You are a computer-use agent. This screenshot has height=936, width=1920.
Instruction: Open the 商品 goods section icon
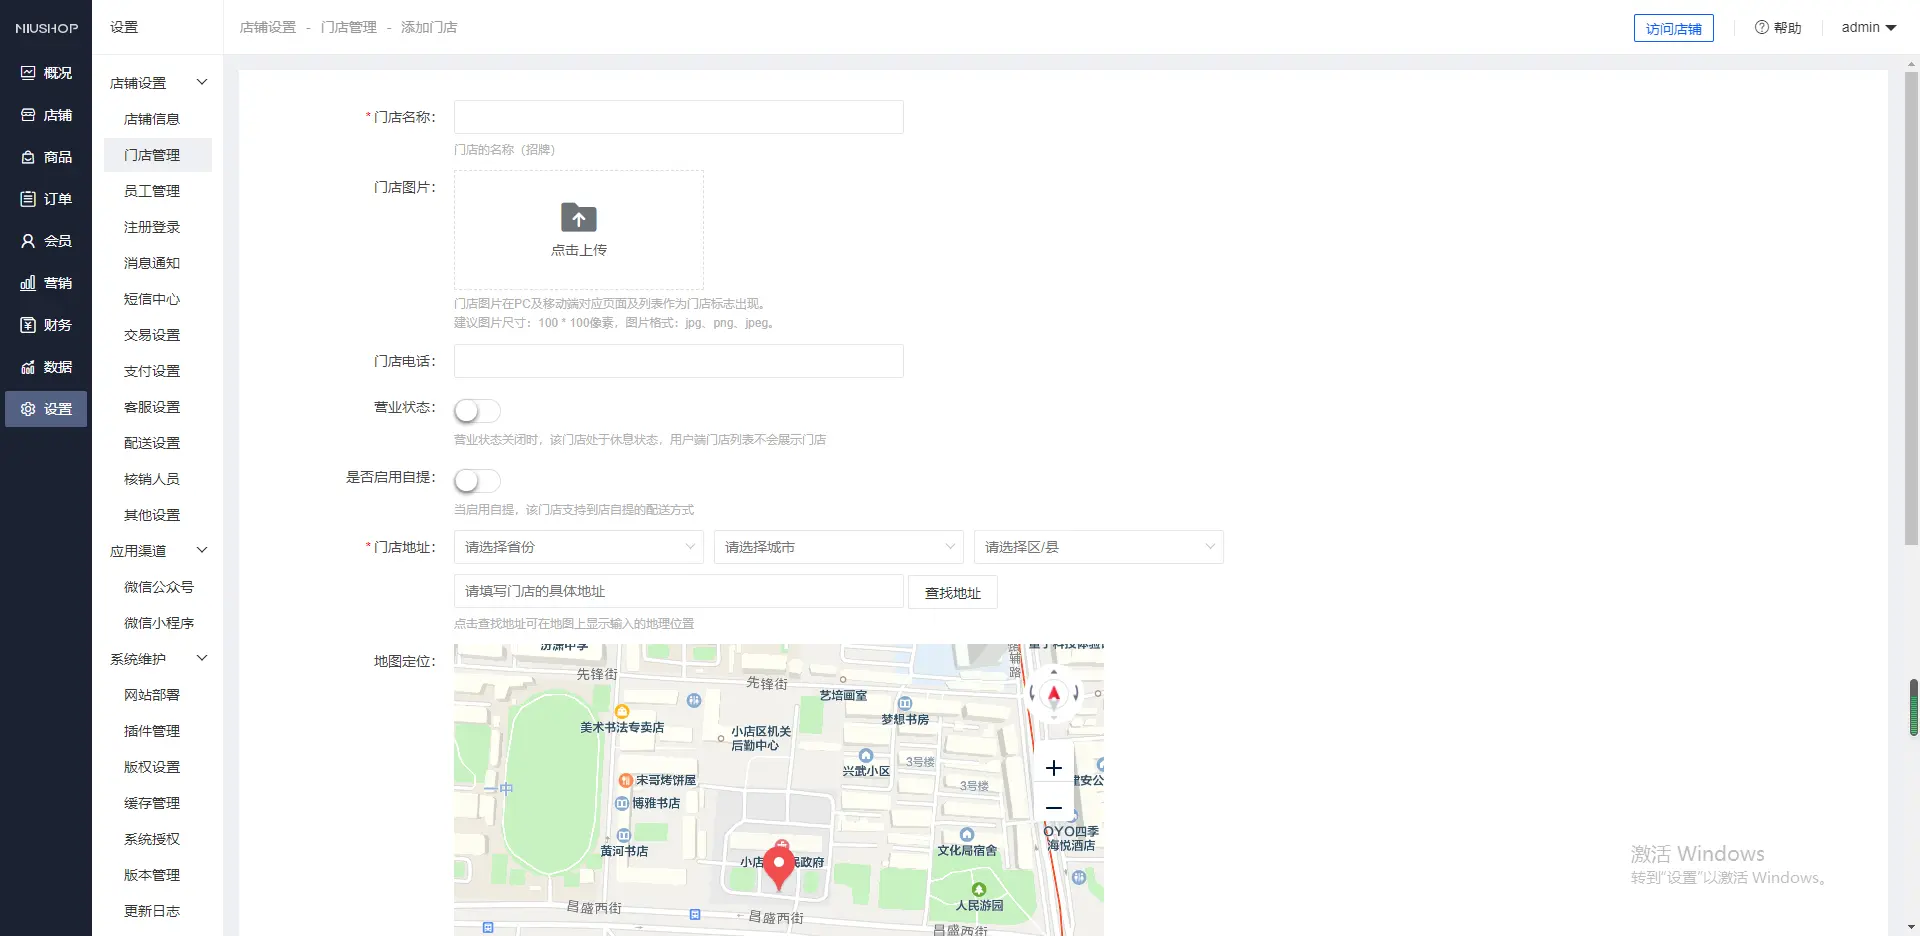(x=28, y=157)
